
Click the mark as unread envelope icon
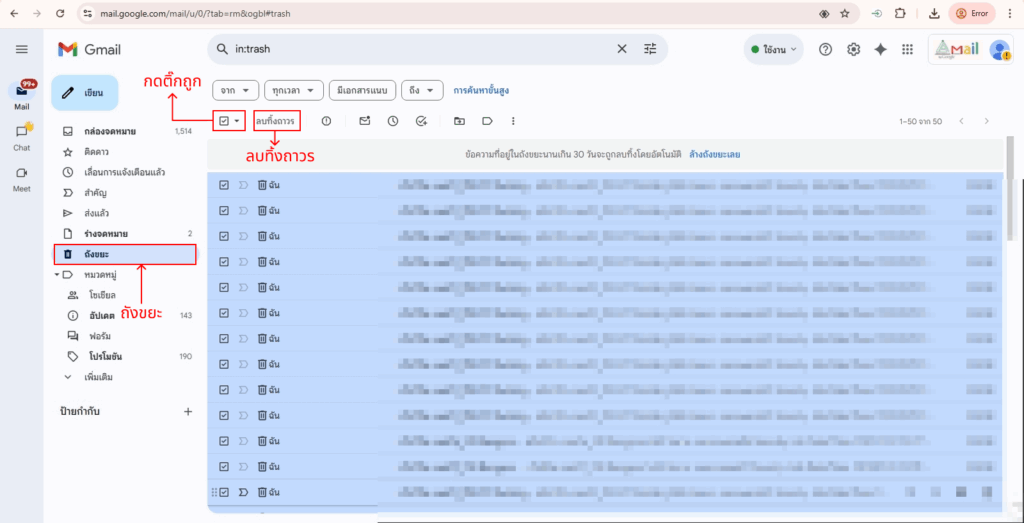(x=365, y=121)
